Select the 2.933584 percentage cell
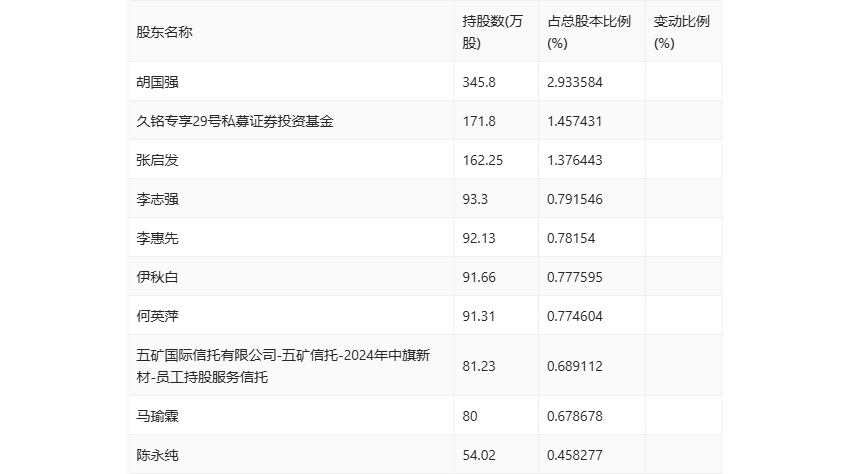850x474 pixels. [x=575, y=82]
